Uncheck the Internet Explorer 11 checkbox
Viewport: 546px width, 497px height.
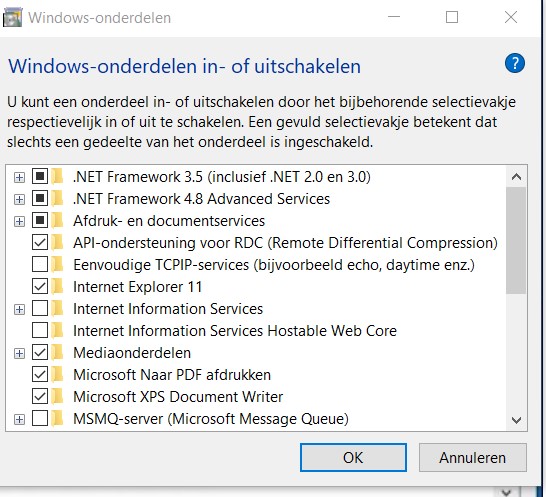(x=40, y=286)
